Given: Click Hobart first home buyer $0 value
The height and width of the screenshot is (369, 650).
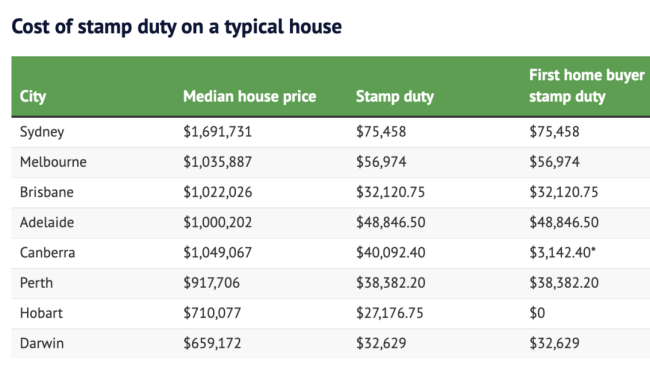Looking at the screenshot, I should point(537,313).
